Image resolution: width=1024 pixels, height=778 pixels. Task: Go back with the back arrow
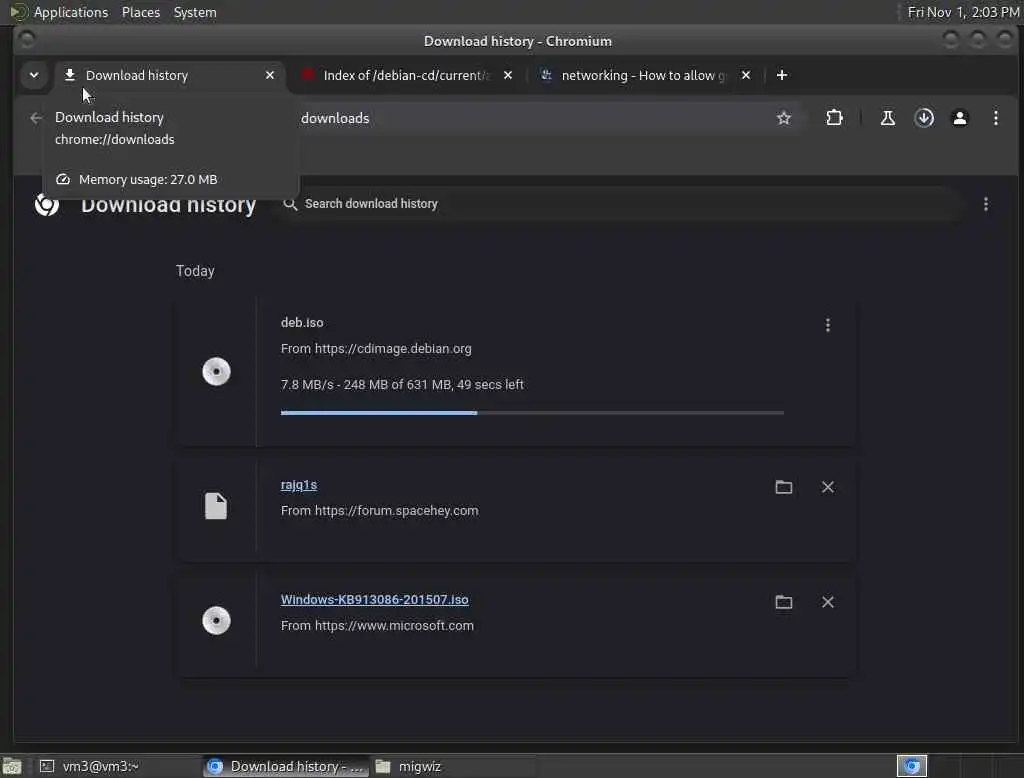tap(36, 118)
